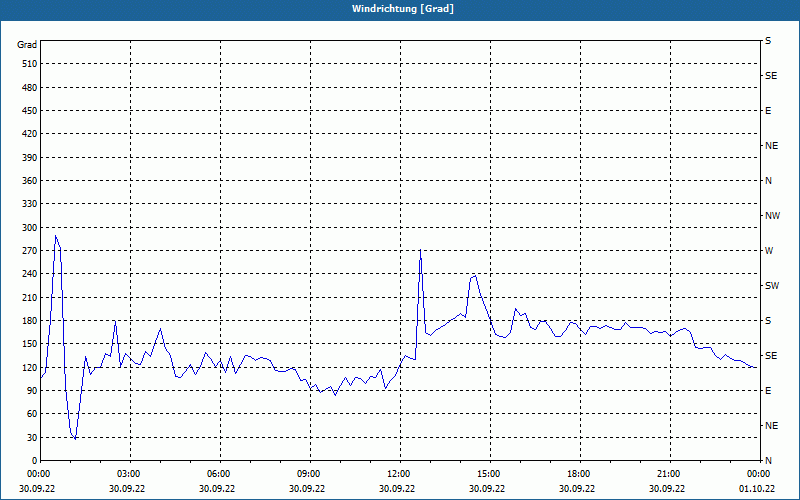Select the 21:00 time marker

[x=668, y=474]
